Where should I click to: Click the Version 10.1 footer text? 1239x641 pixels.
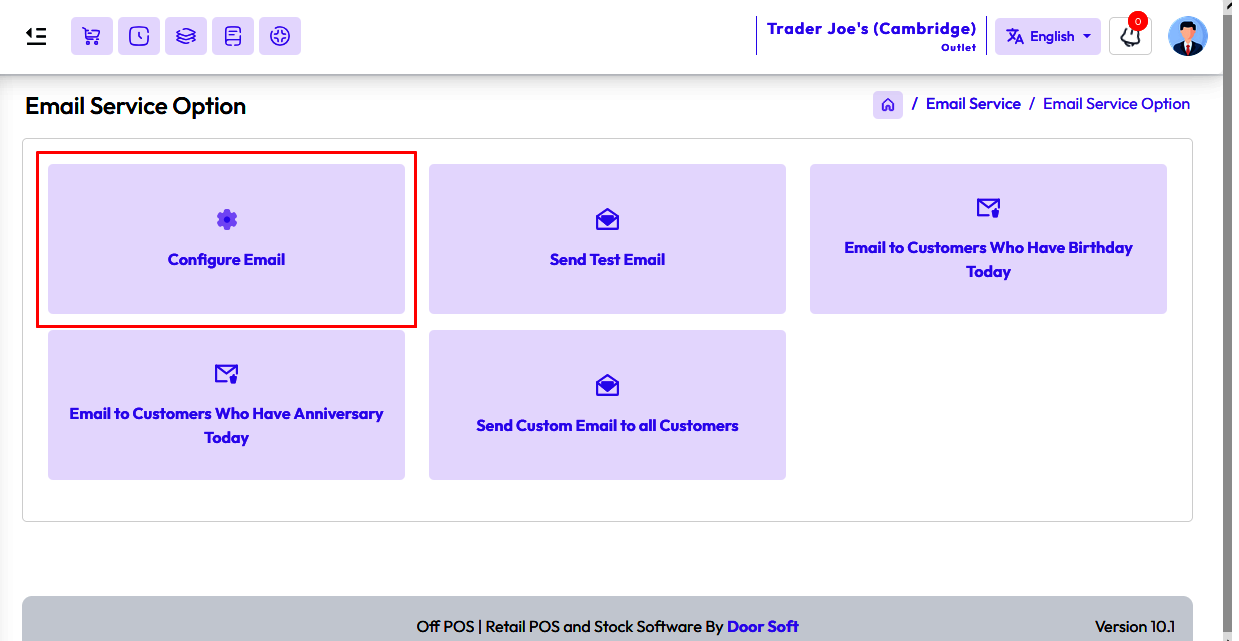tap(1135, 627)
